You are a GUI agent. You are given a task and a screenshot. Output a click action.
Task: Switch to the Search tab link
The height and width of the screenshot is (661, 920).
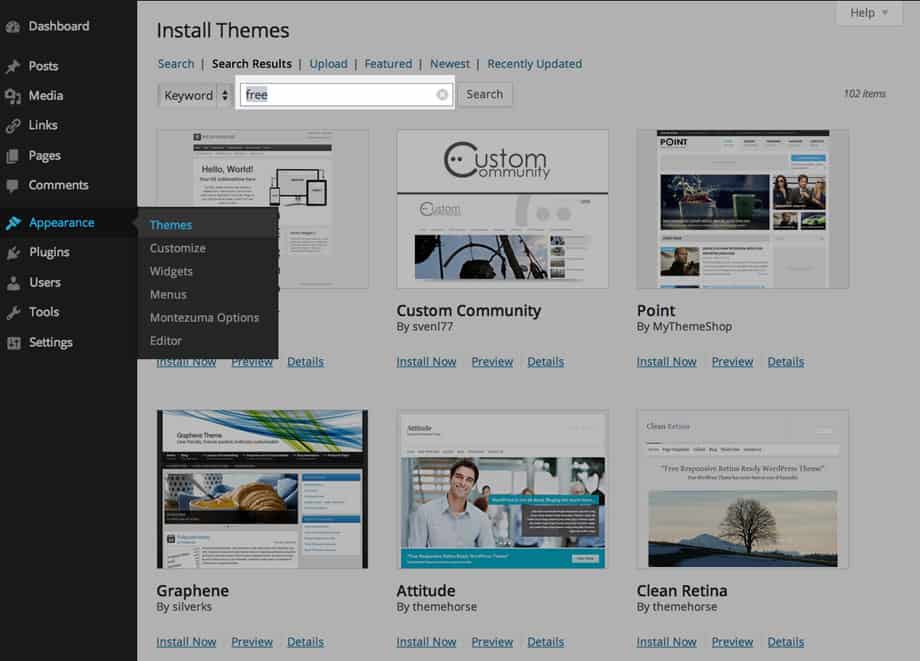click(175, 64)
